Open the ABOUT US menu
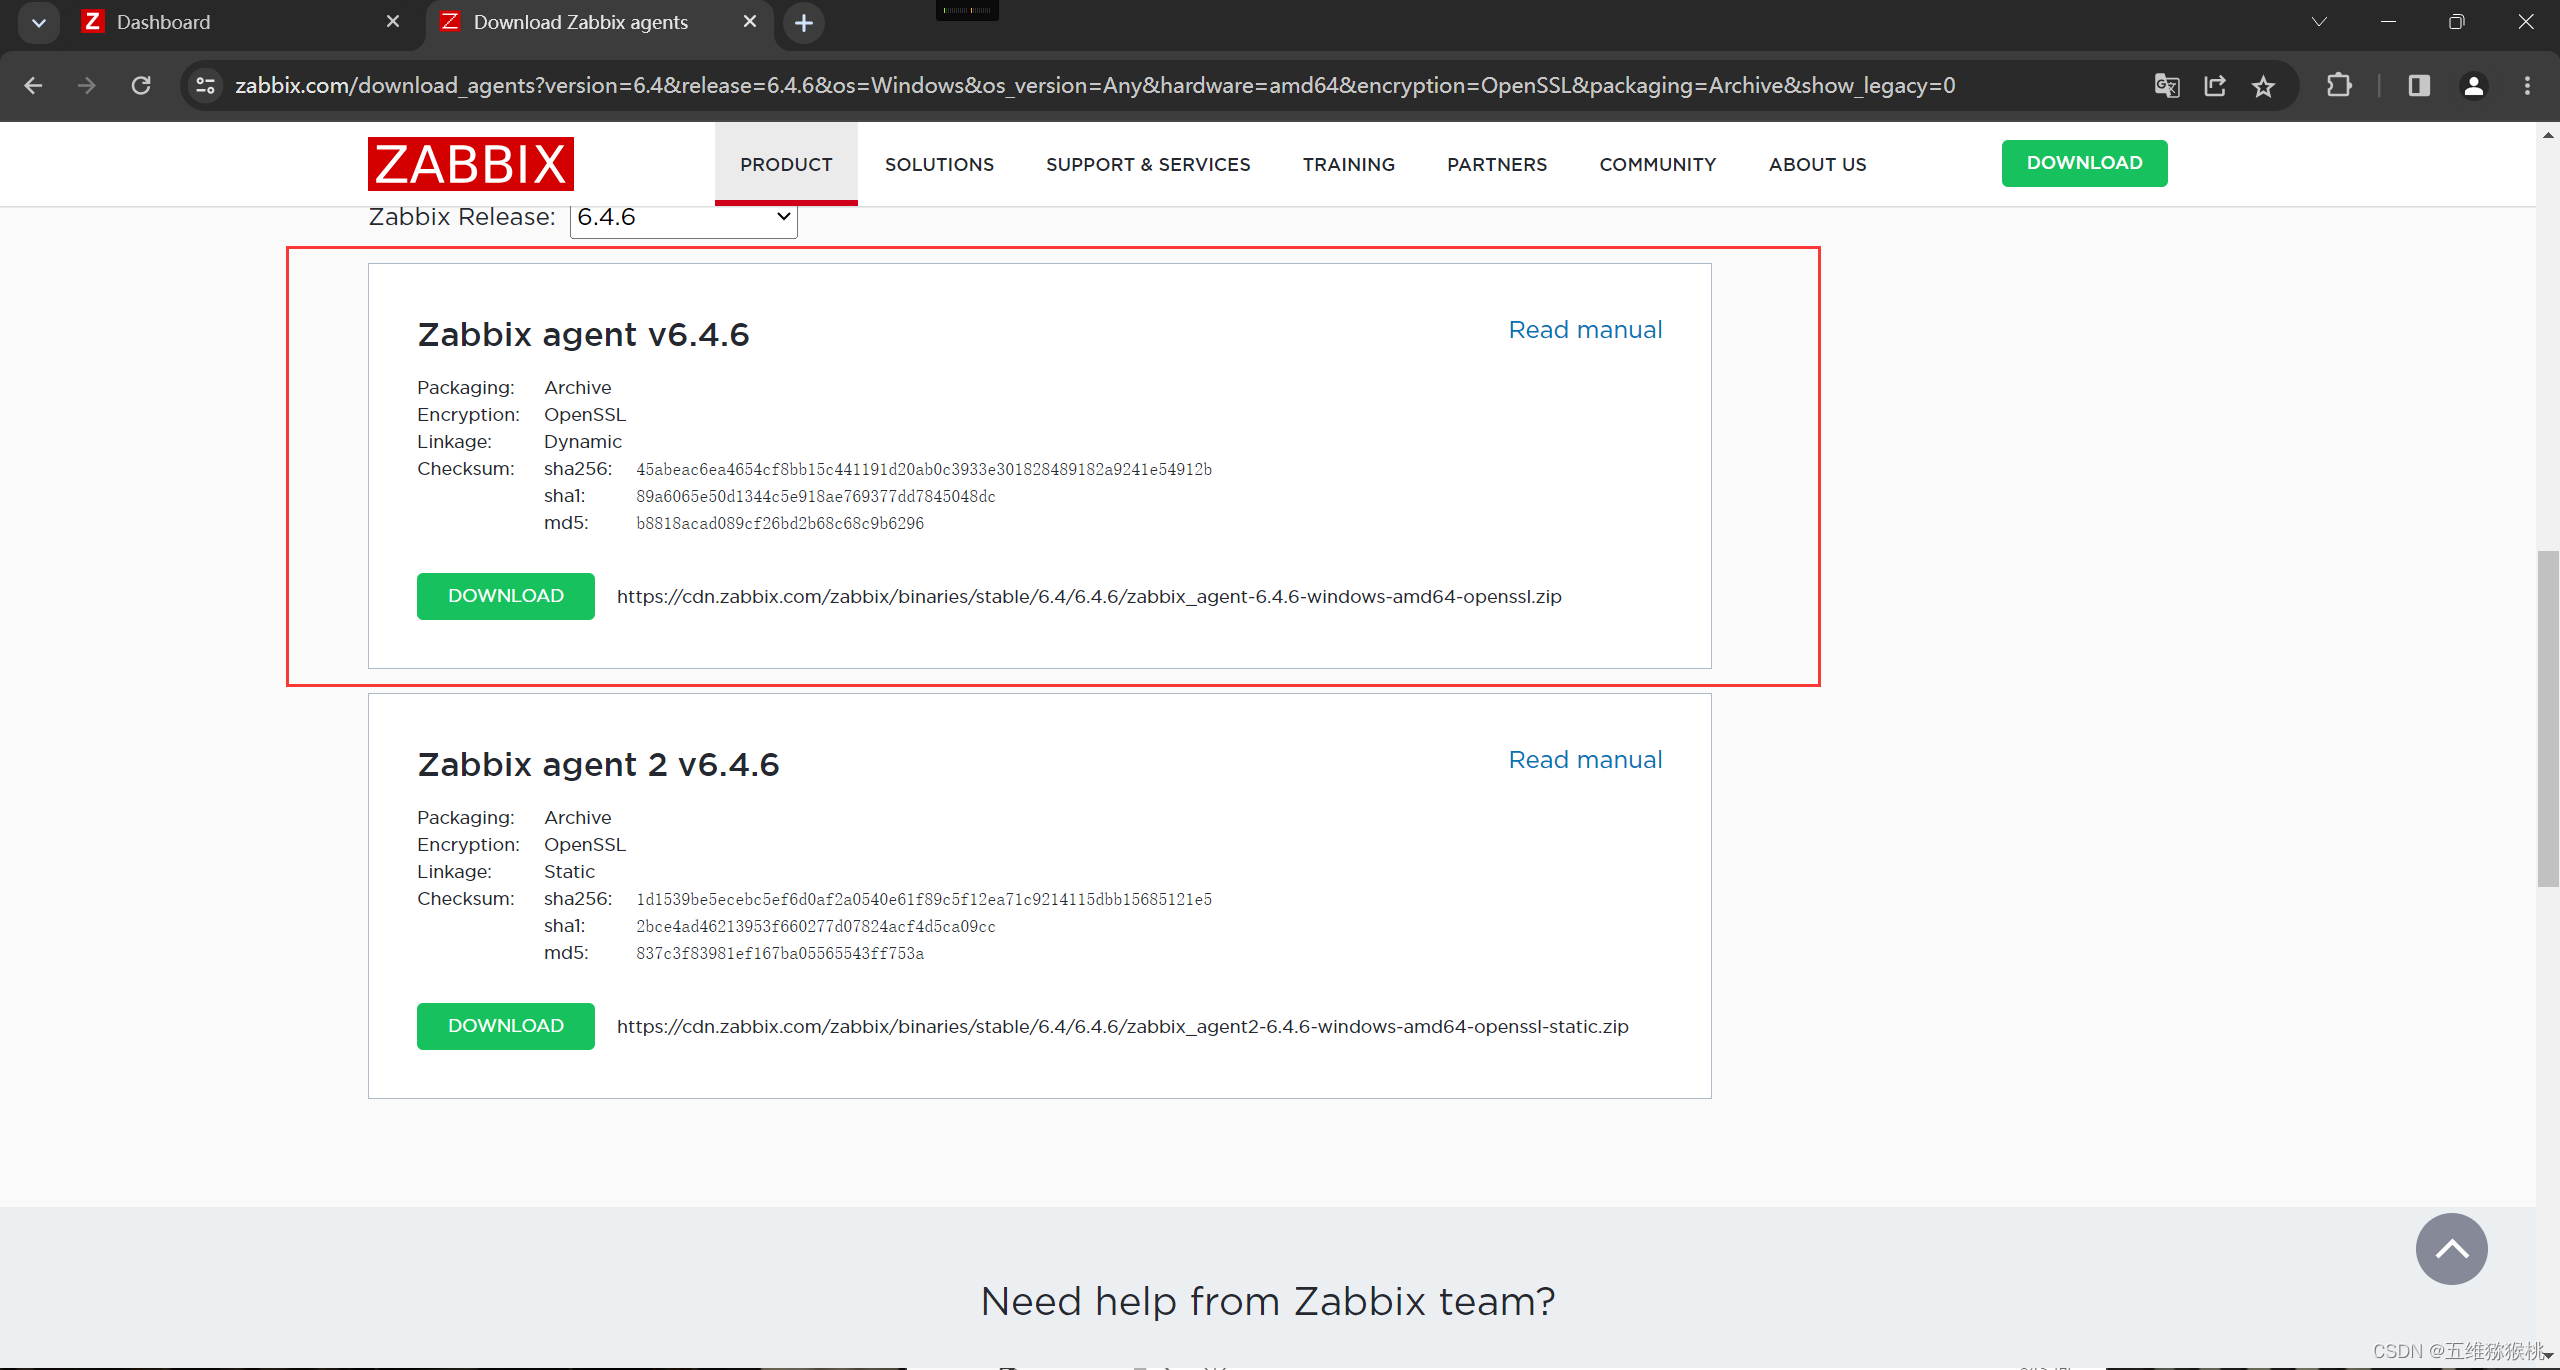 (1817, 164)
